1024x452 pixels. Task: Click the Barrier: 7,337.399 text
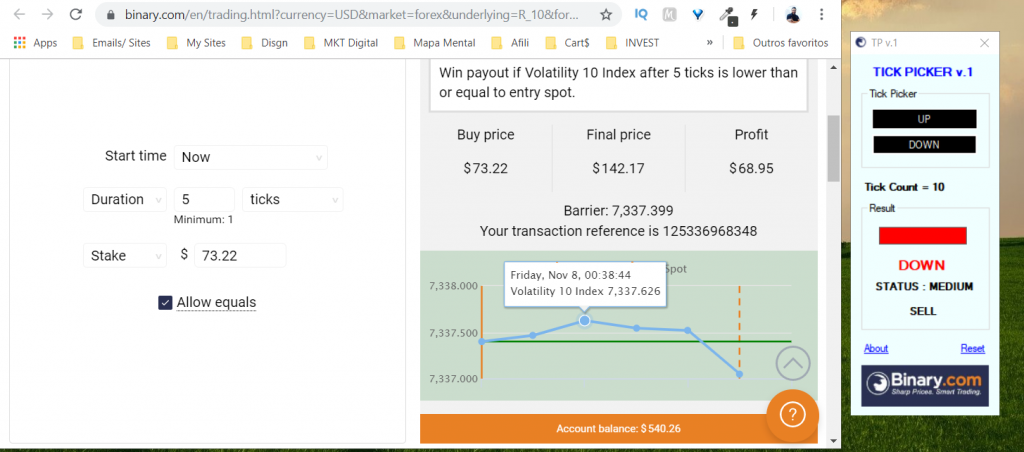pyautogui.click(x=618, y=211)
